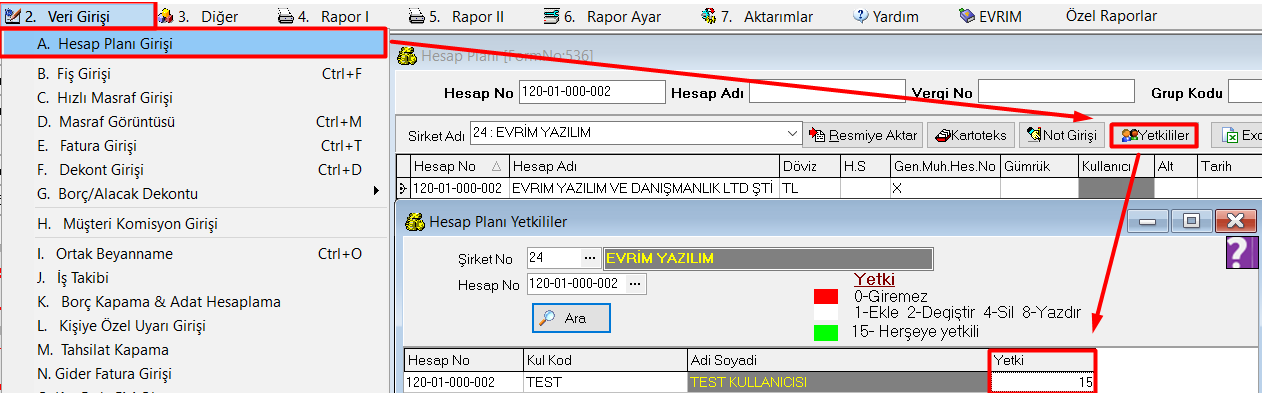Open Şirket No lookup ellipsis button

click(590, 259)
